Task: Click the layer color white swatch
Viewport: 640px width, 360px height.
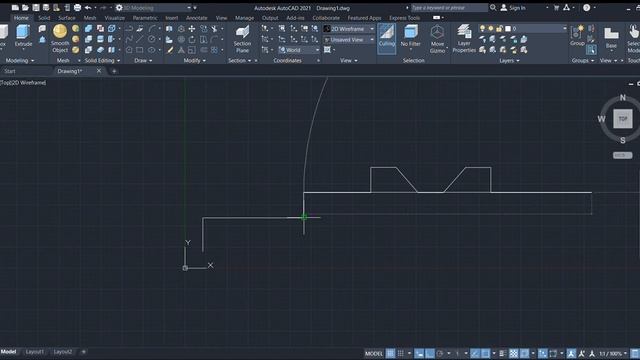Action: tap(508, 29)
